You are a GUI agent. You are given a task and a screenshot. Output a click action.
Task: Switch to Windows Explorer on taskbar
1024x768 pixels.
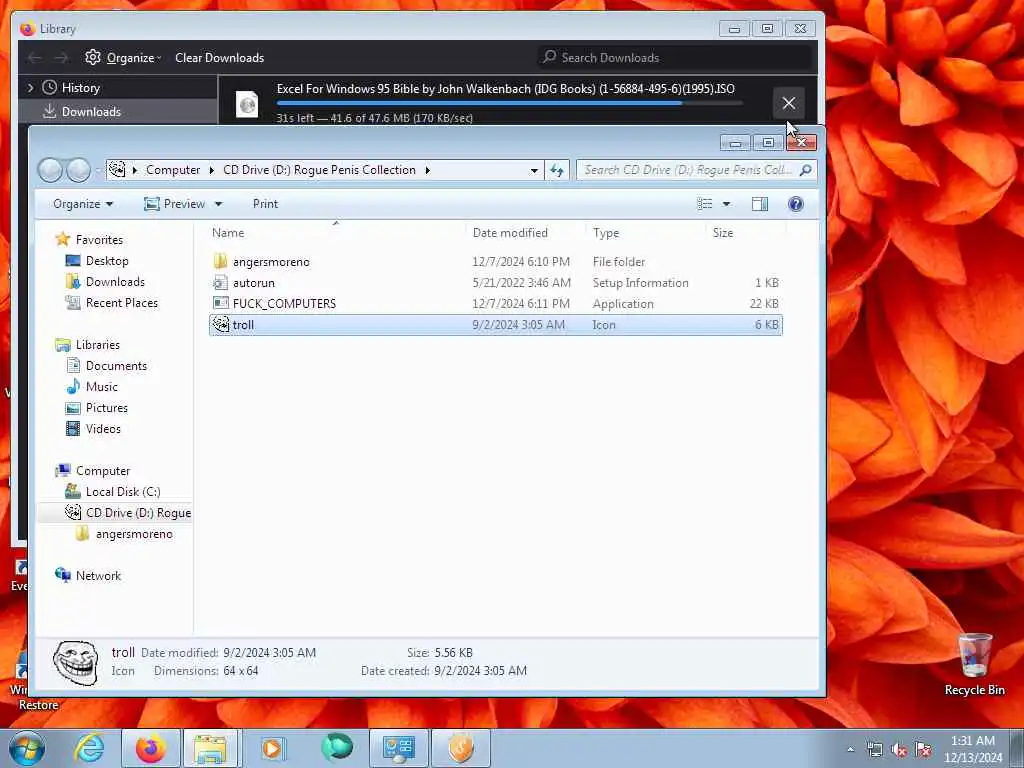tap(211, 748)
